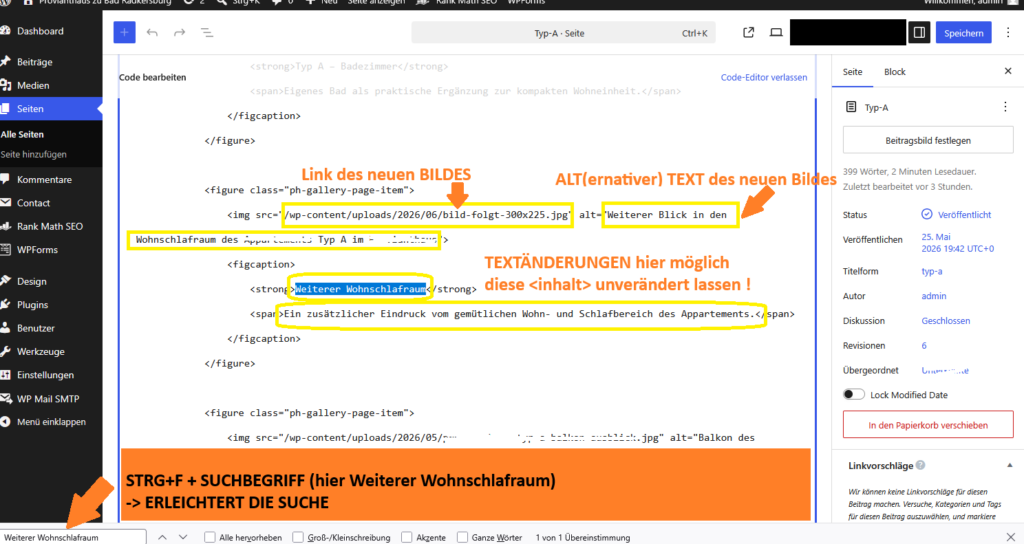Open the device preview (laptop) icon

click(x=776, y=33)
